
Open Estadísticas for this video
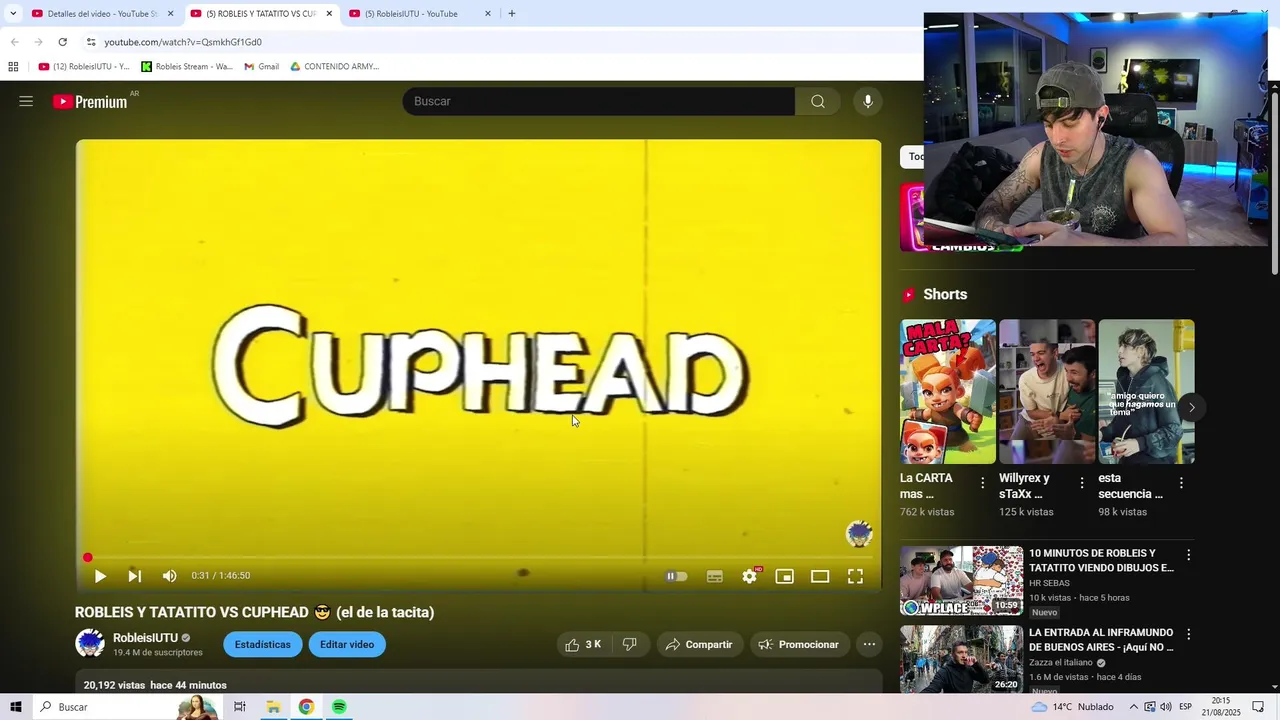coord(263,645)
